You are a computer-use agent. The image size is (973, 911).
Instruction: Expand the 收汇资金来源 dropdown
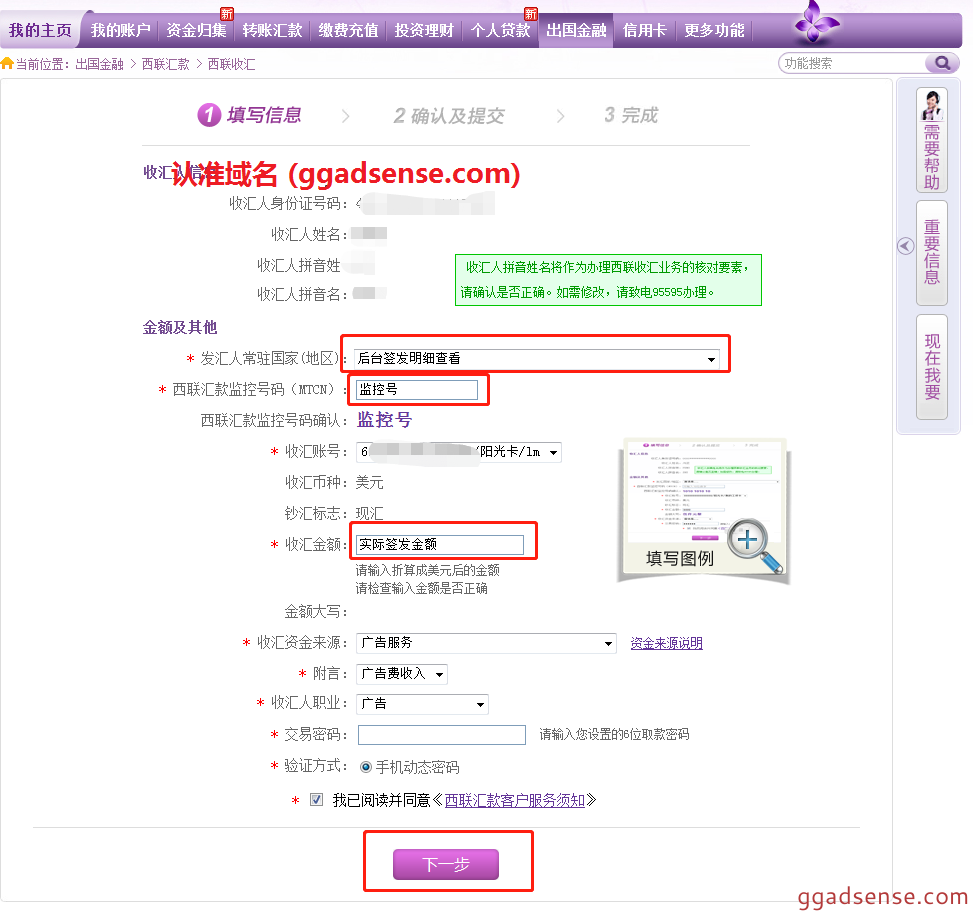607,643
